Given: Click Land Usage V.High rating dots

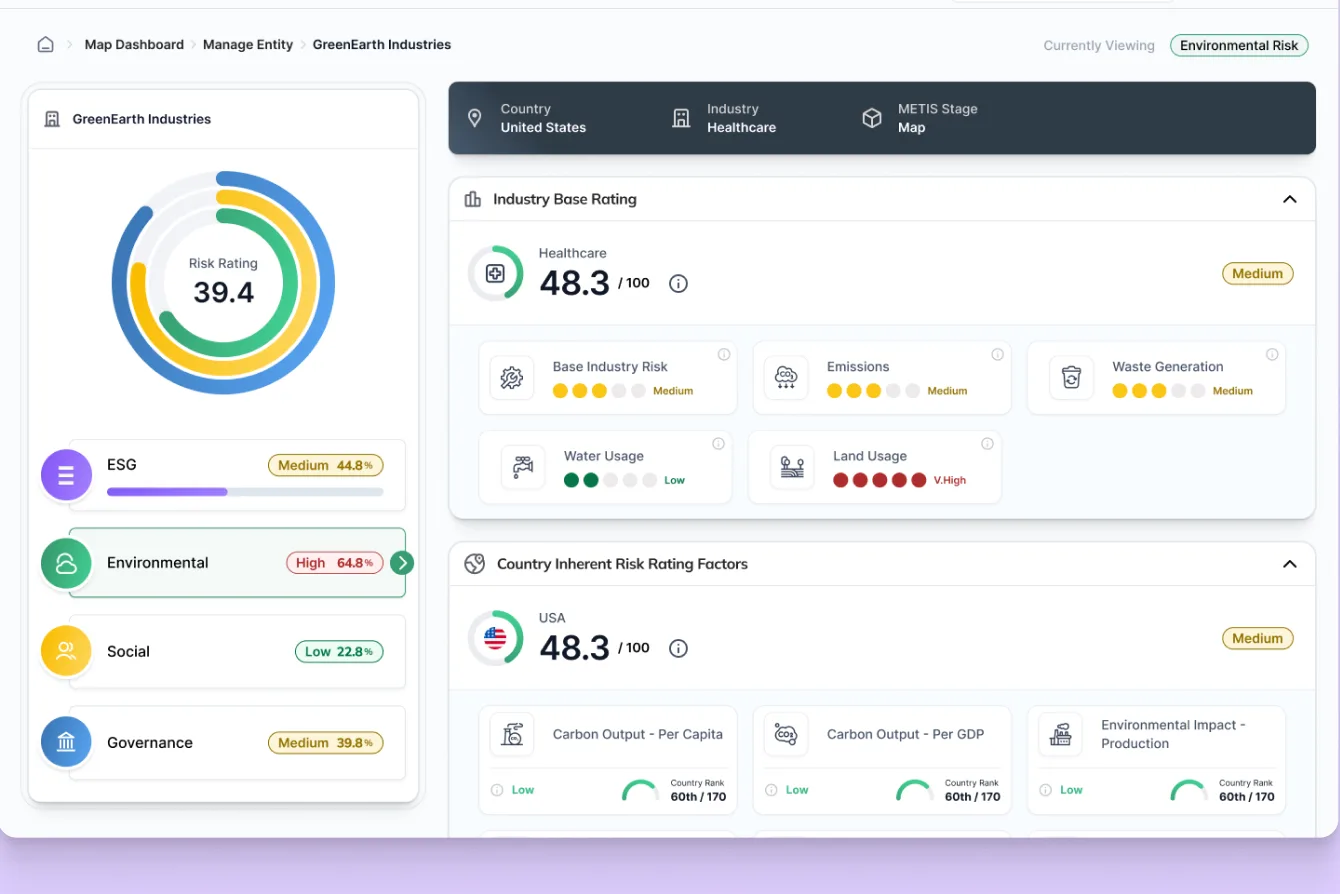Looking at the screenshot, I should pyautogui.click(x=880, y=480).
